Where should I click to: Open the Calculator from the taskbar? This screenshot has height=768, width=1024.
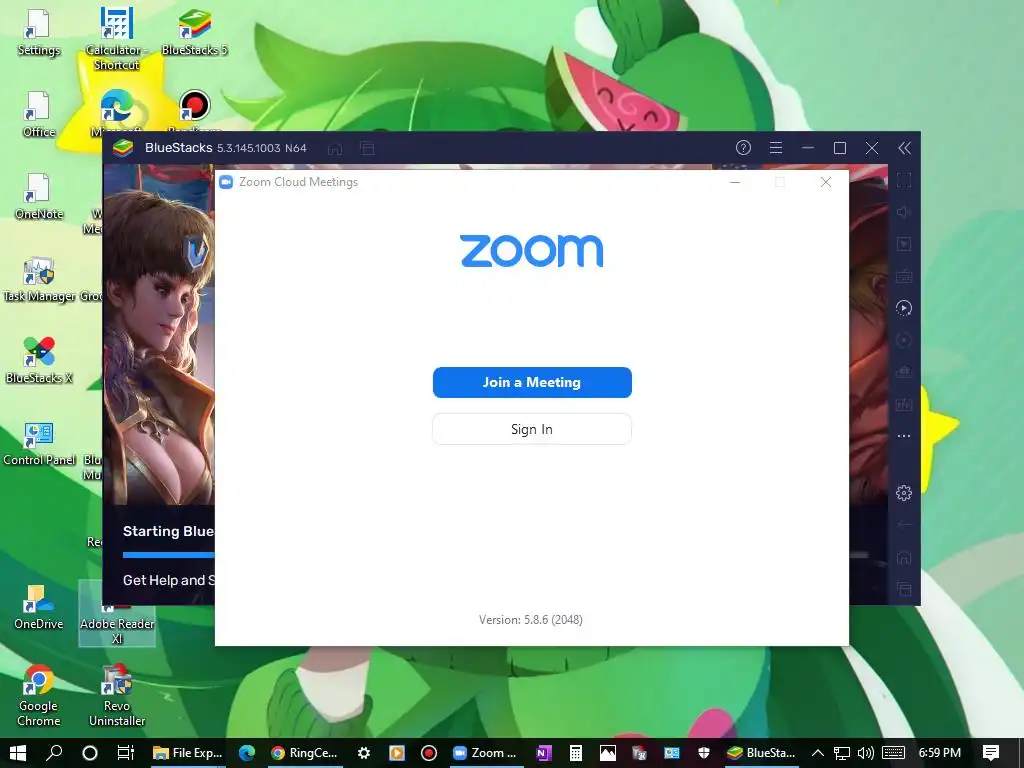pos(575,753)
